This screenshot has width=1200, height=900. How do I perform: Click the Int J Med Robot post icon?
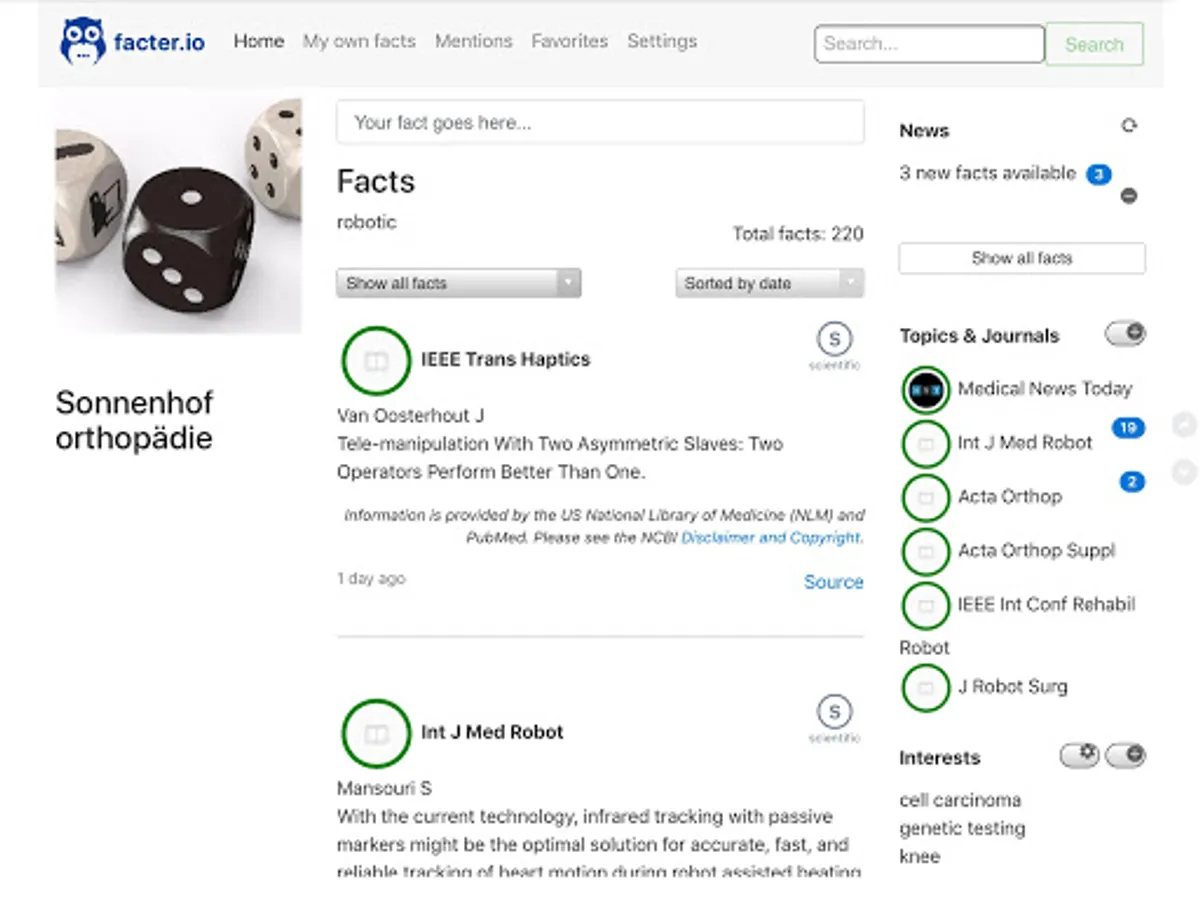click(376, 733)
